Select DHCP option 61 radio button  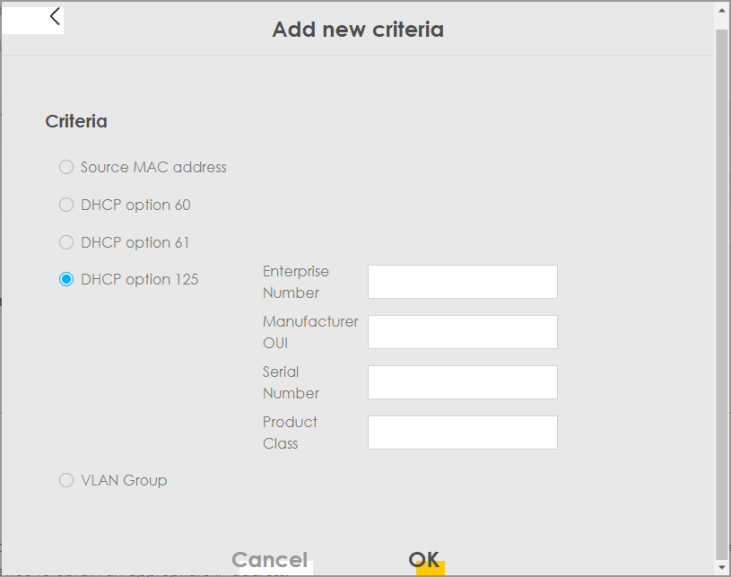pyautogui.click(x=66, y=242)
